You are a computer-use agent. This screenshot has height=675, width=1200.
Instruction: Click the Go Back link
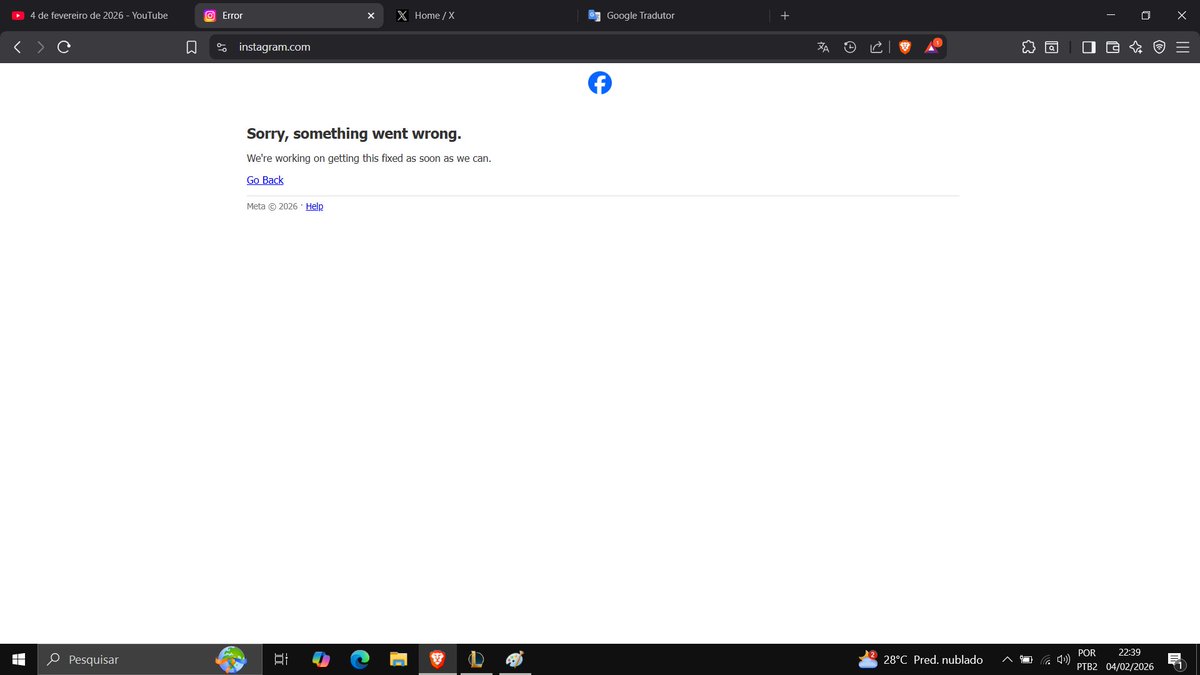[265, 180]
